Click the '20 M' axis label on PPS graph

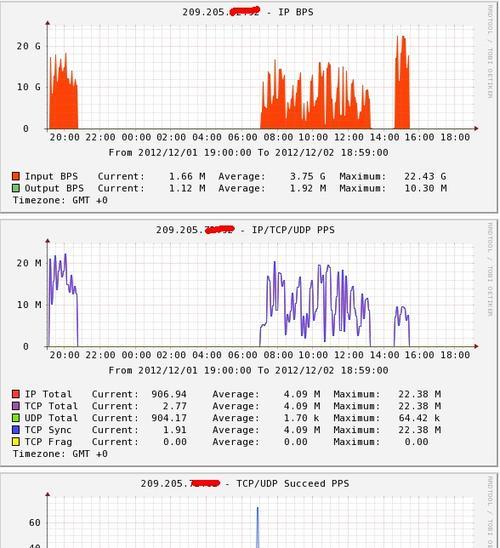pyautogui.click(x=29, y=263)
